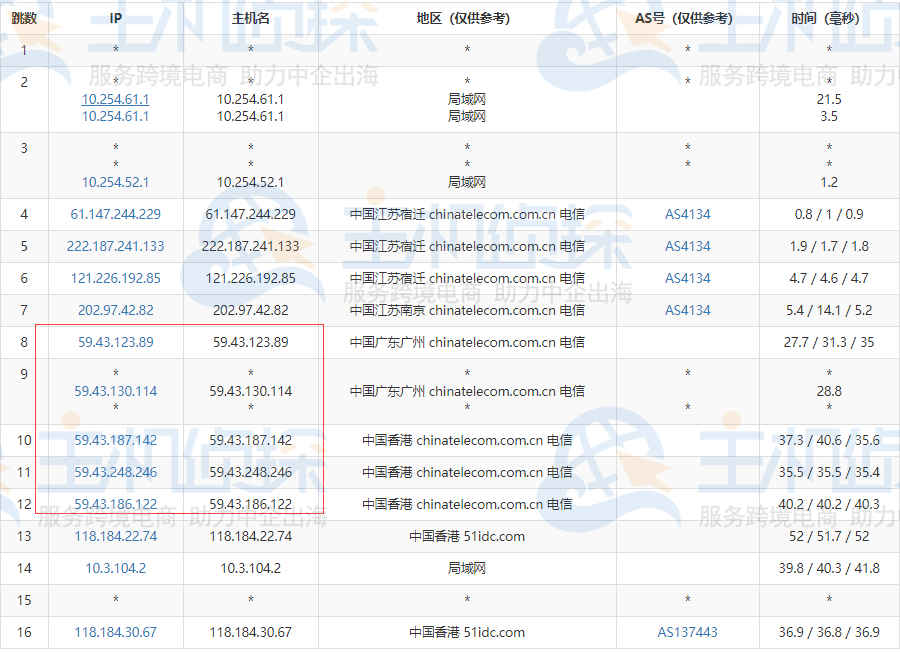Click the AS4134 link on hop 4
The width and height of the screenshot is (900, 653).
click(687, 214)
